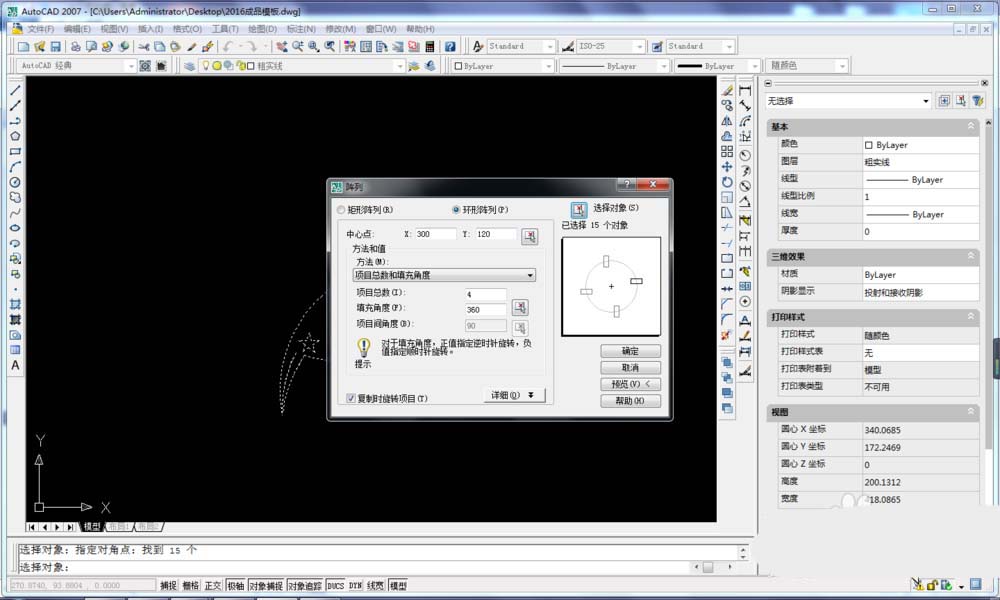
Task: Click the 选择对象 pick button in the Array dialog
Action: tap(578, 207)
